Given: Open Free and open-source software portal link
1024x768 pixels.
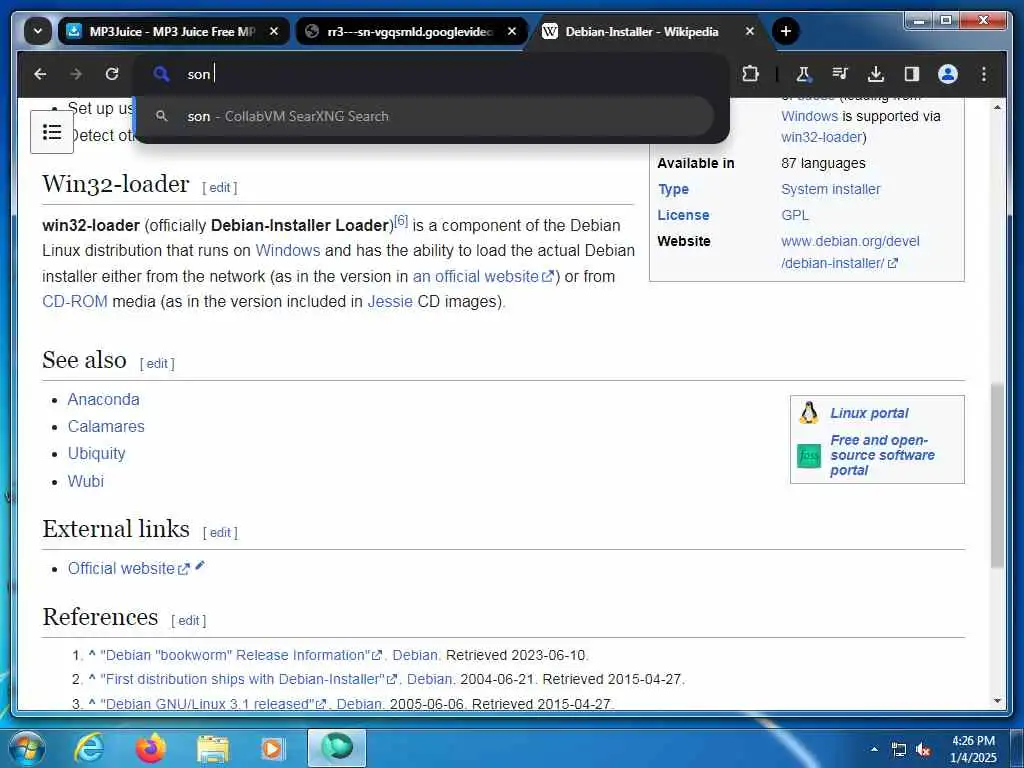Looking at the screenshot, I should coord(882,455).
